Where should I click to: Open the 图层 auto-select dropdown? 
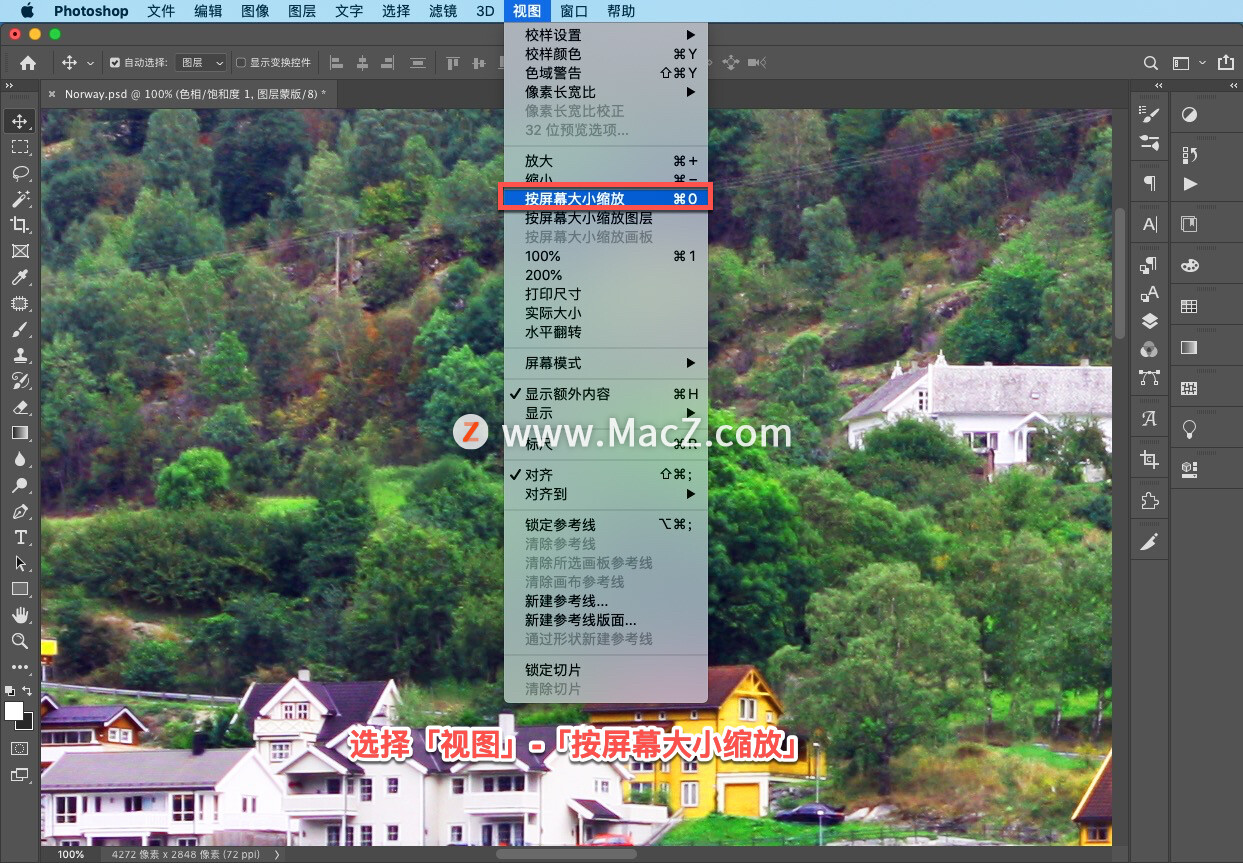pyautogui.click(x=201, y=62)
